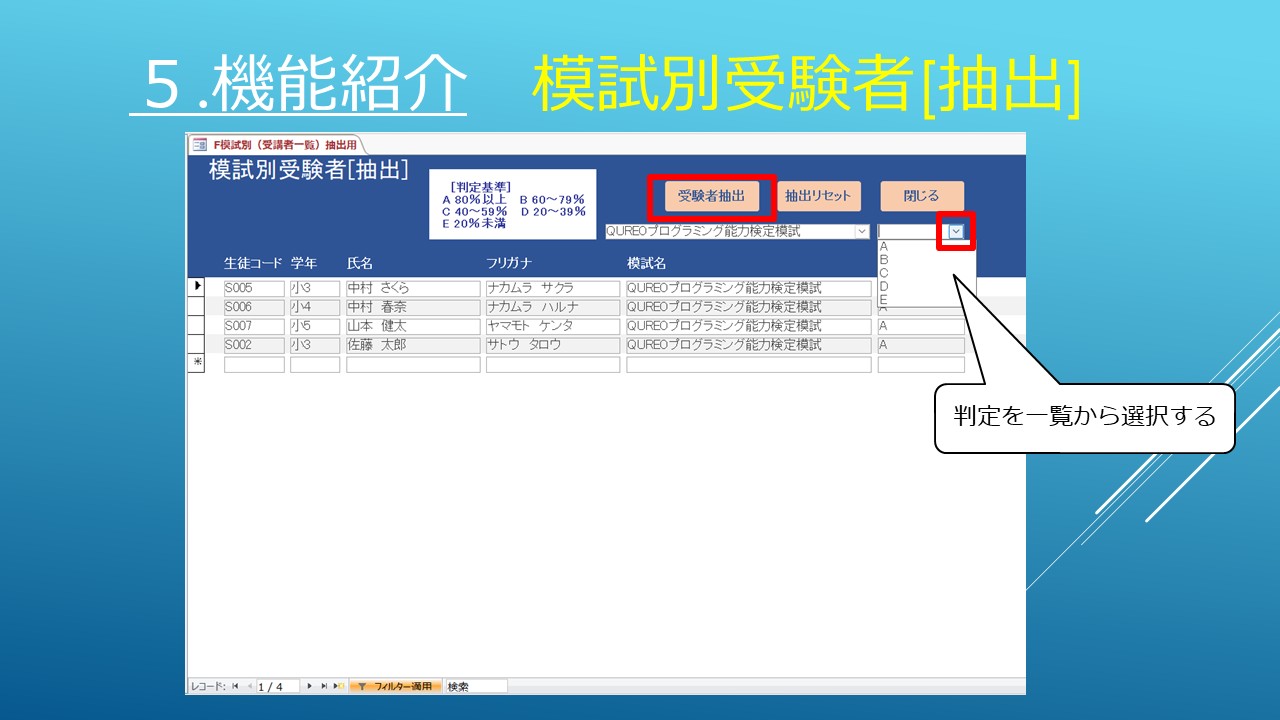Click the form icon on the F模試別 tab
Viewport: 1280px width, 720px height.
click(199, 144)
